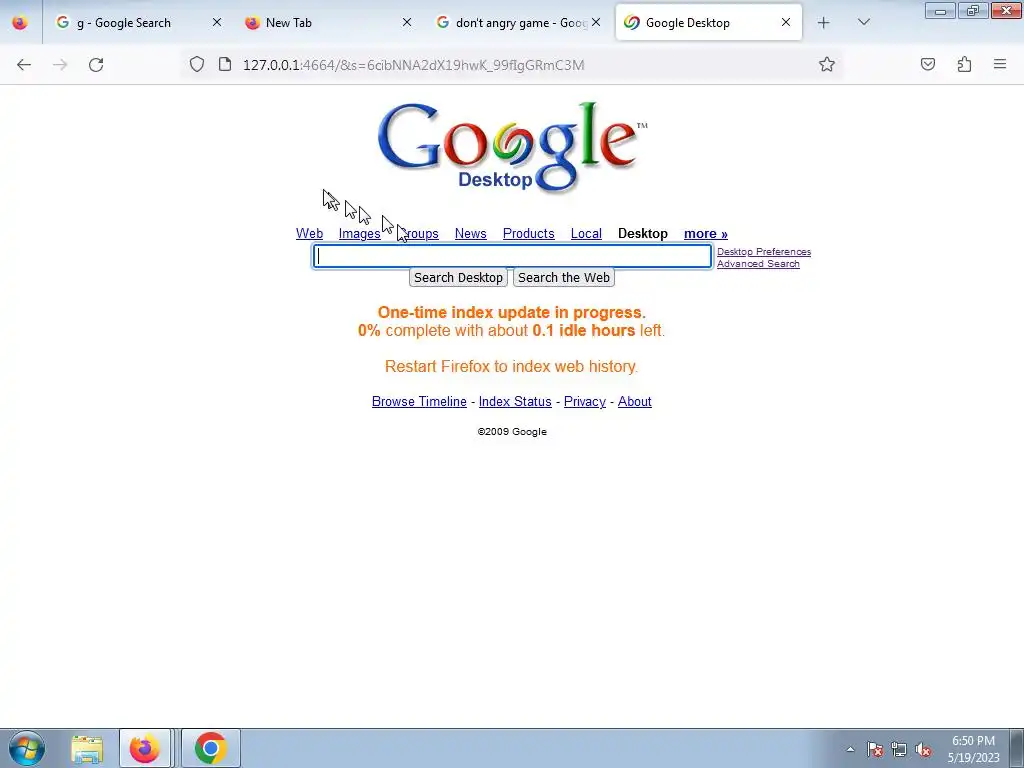Open the tracking protection shield icon
This screenshot has height=768, width=1024.
(197, 64)
